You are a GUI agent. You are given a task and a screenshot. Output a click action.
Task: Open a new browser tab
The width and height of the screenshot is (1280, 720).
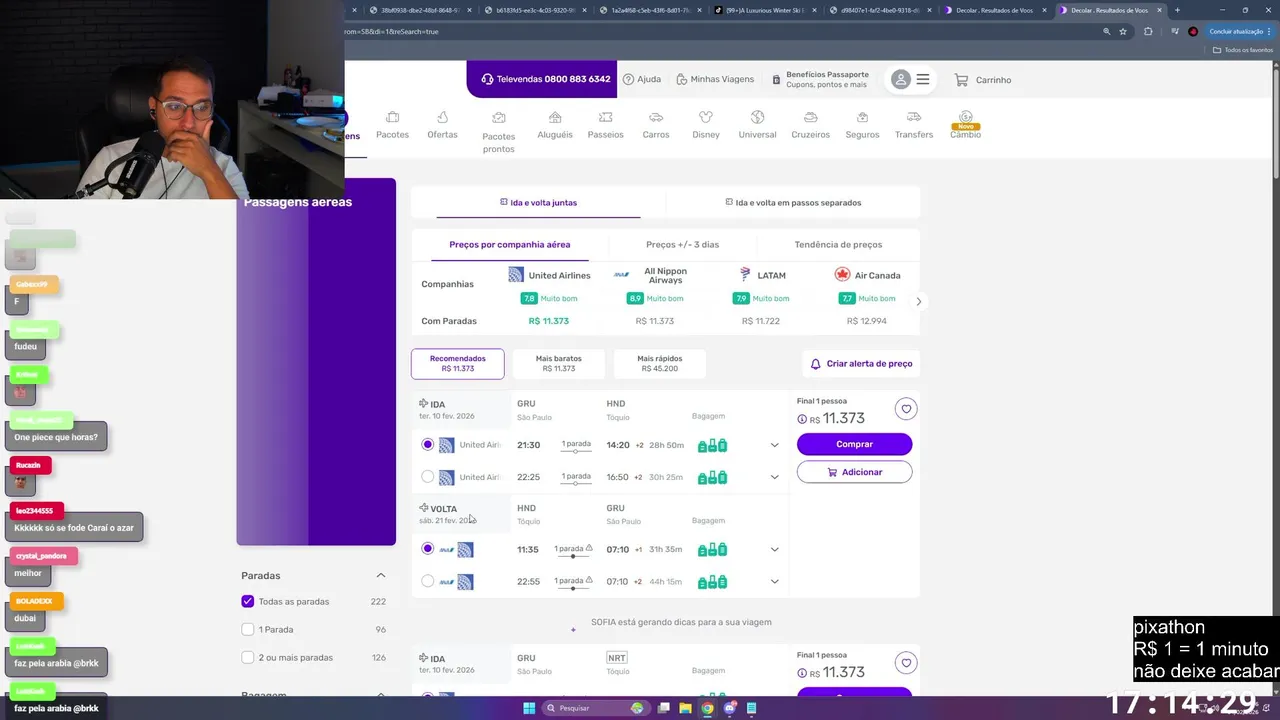point(1177,10)
